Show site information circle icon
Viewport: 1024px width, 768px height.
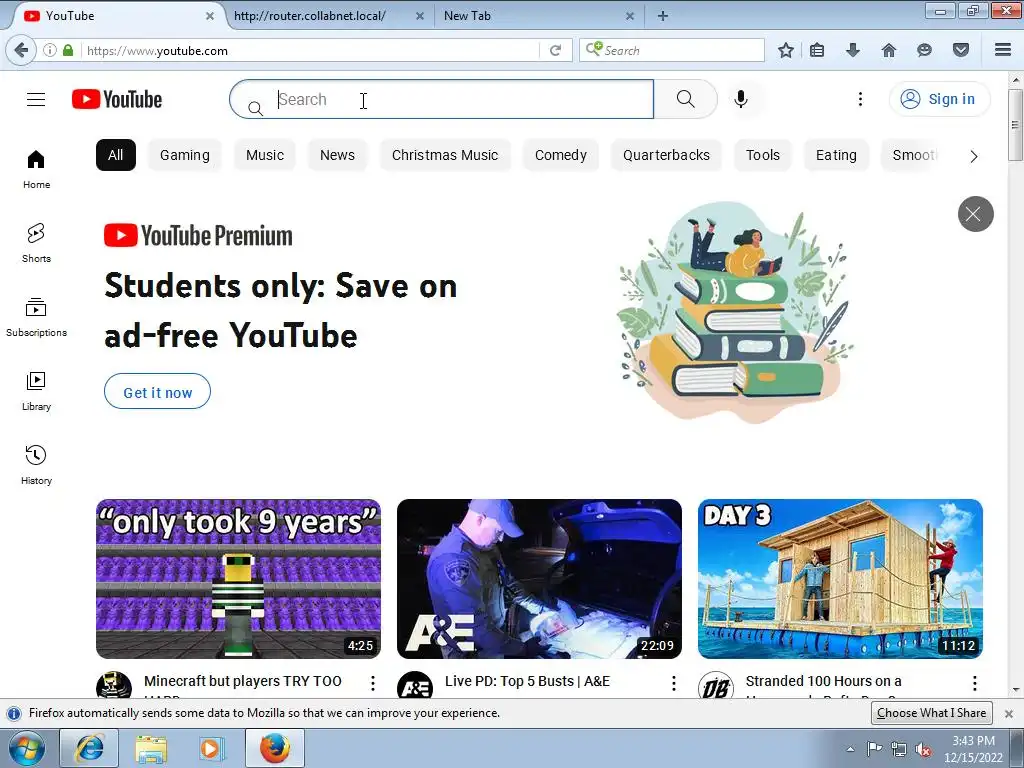coord(50,50)
